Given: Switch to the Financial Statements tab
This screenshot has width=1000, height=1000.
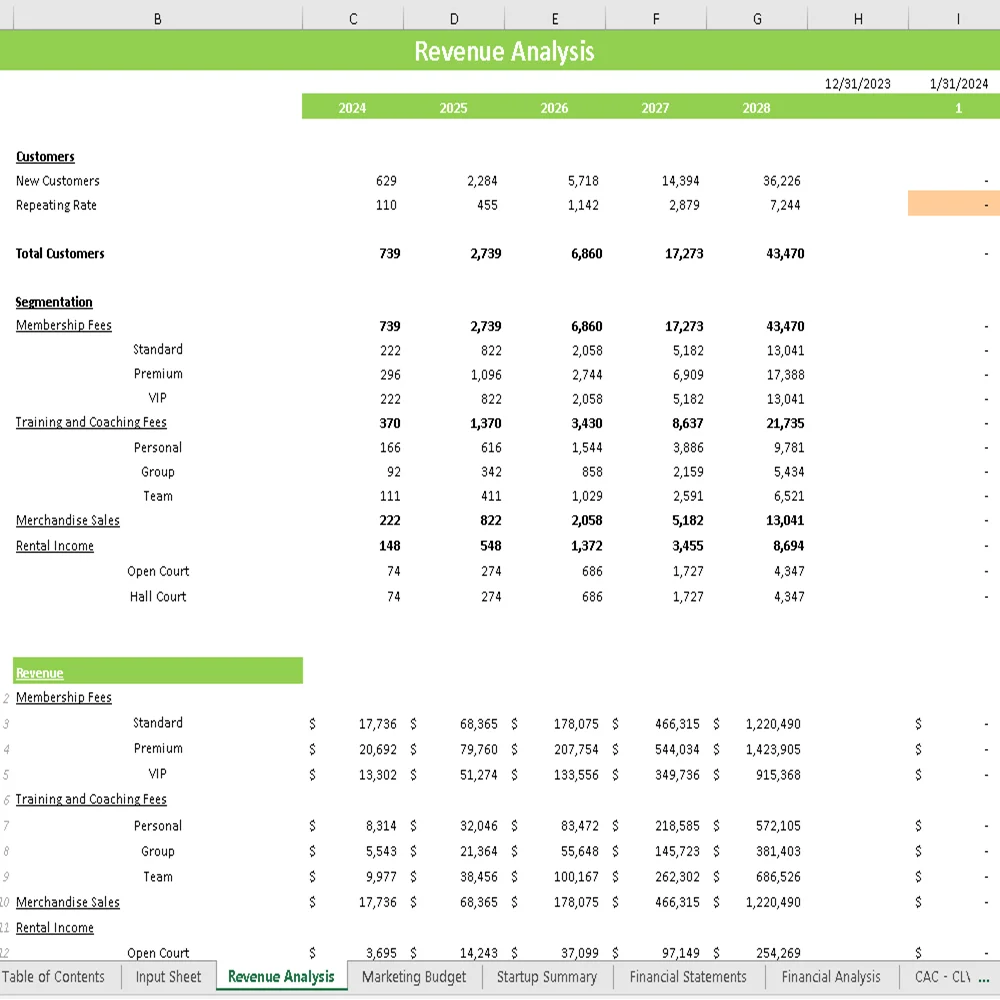Looking at the screenshot, I should point(687,977).
